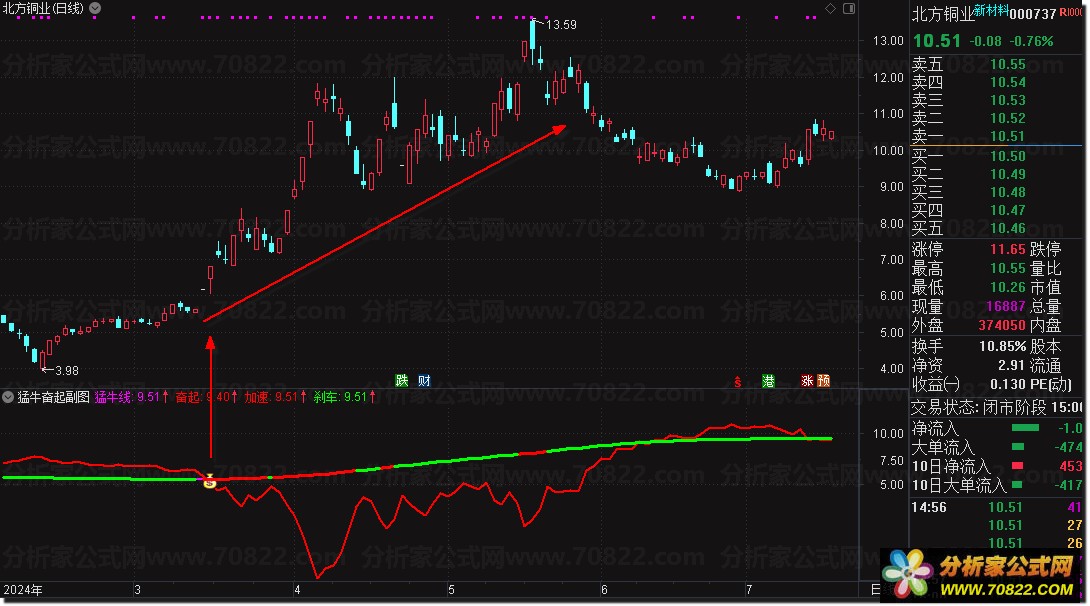Click the 大单流入 fund-flow row
1090x606 pixels.
[x=997, y=448]
